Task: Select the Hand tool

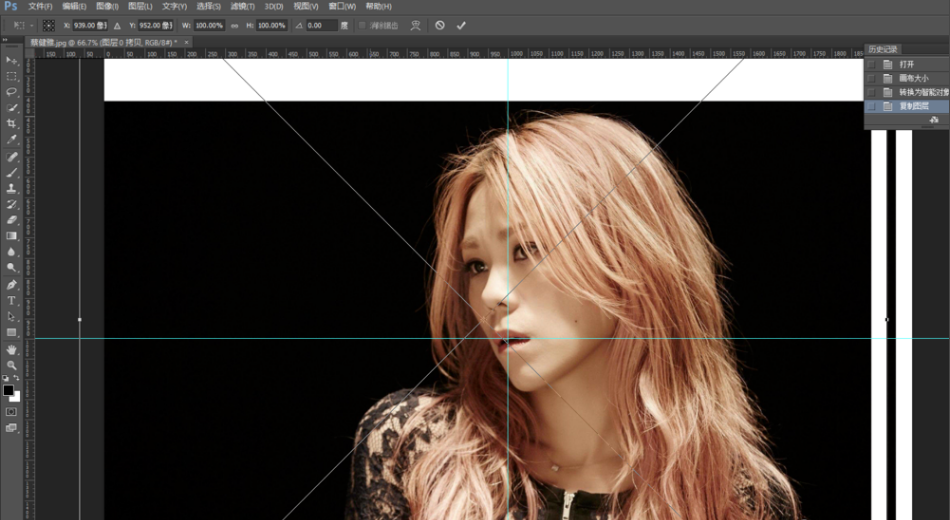Action: click(12, 350)
